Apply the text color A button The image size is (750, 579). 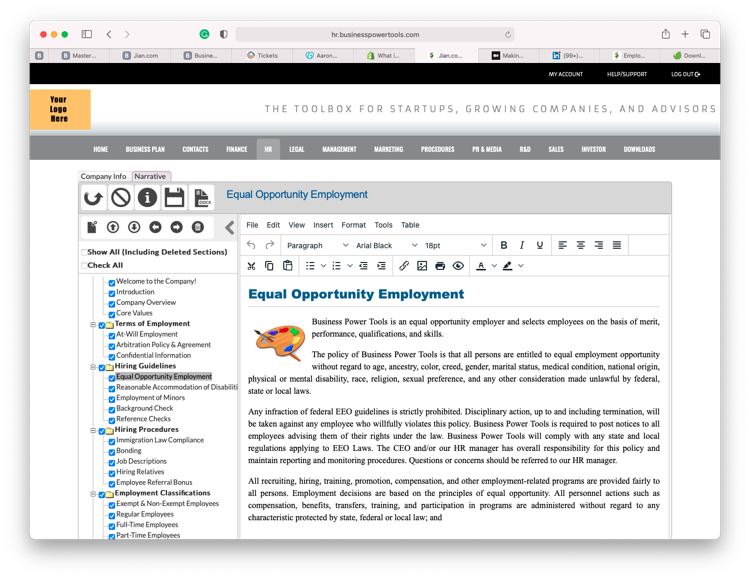click(x=481, y=266)
